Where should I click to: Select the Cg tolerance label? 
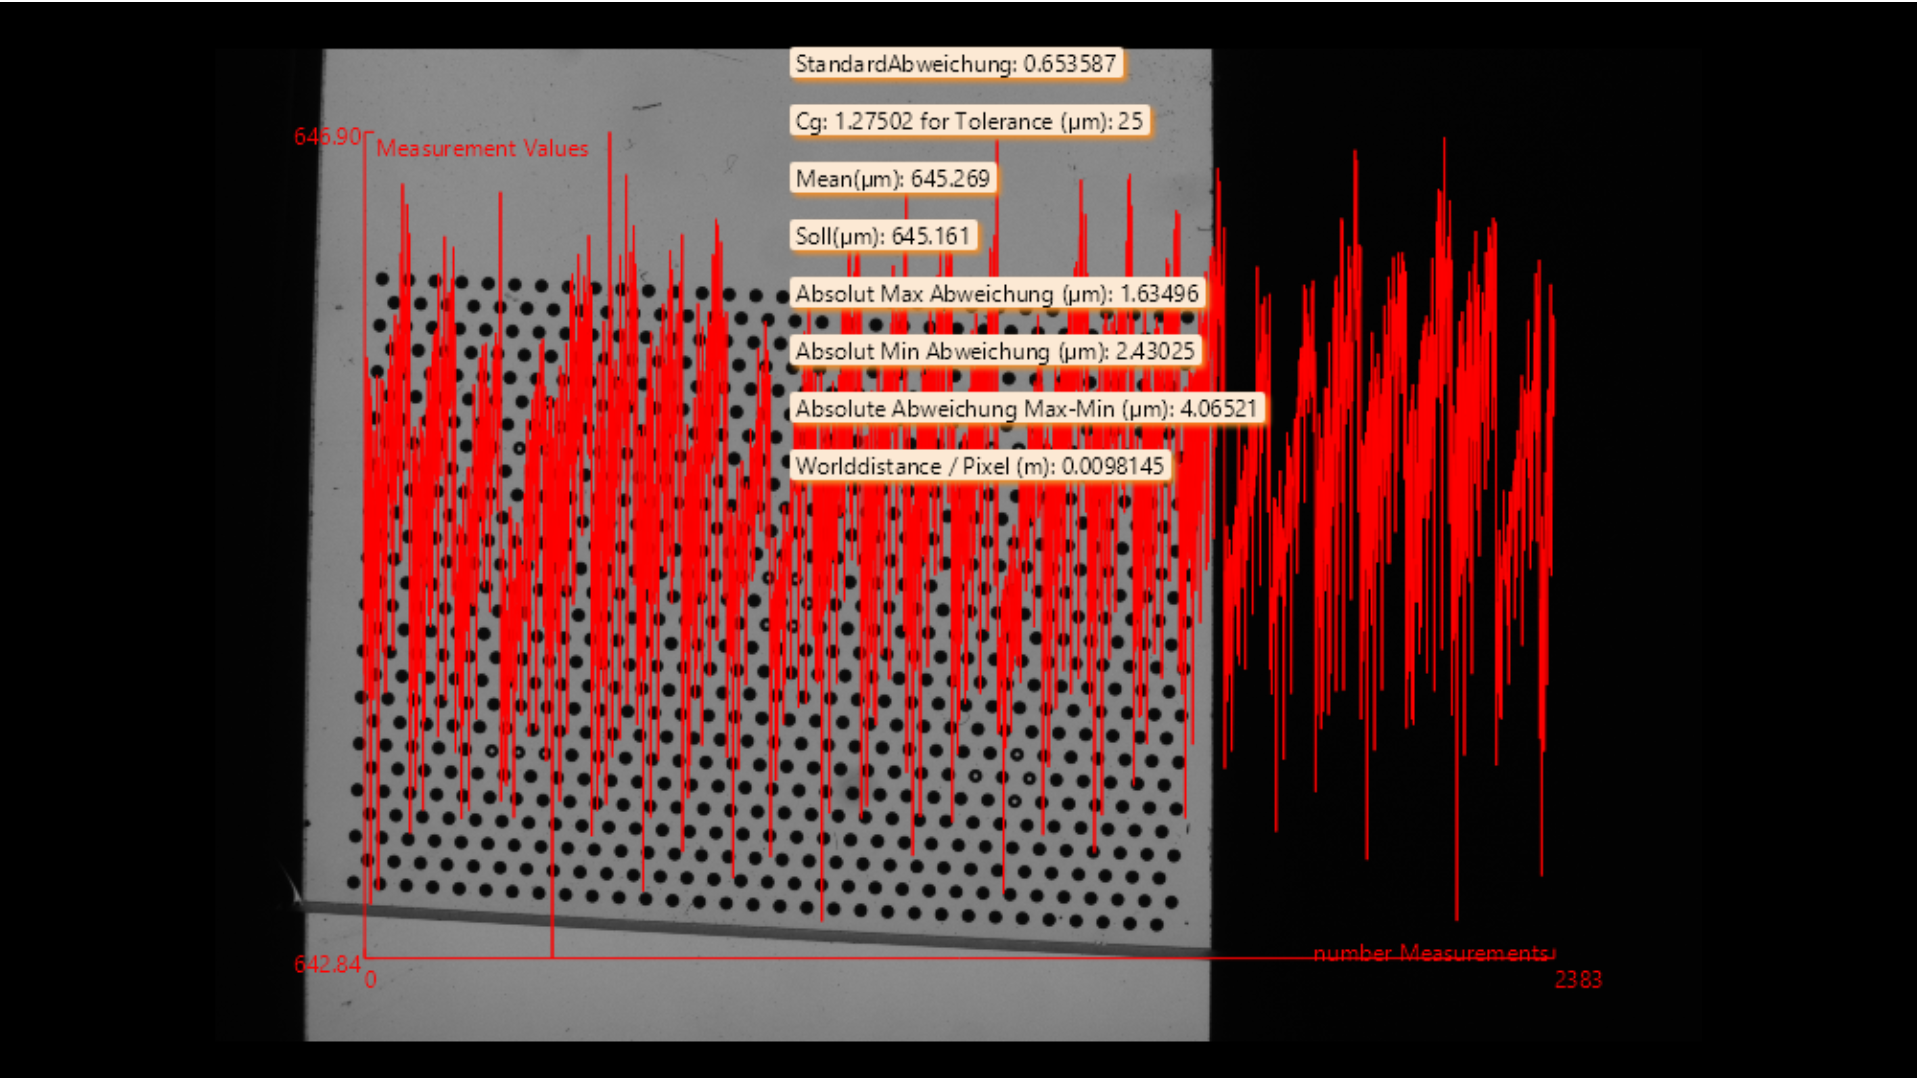pyautogui.click(x=968, y=122)
